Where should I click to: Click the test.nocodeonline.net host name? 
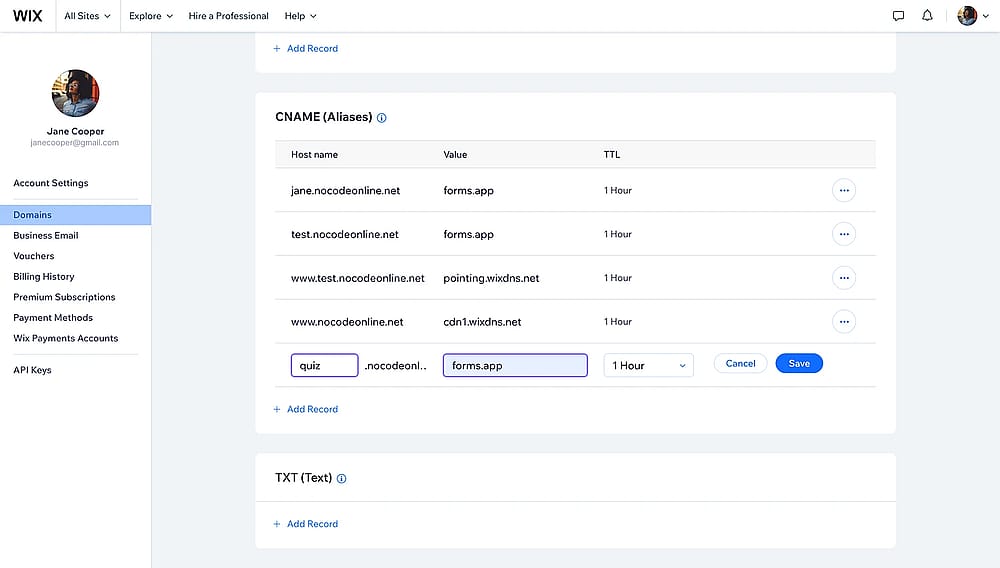point(345,235)
